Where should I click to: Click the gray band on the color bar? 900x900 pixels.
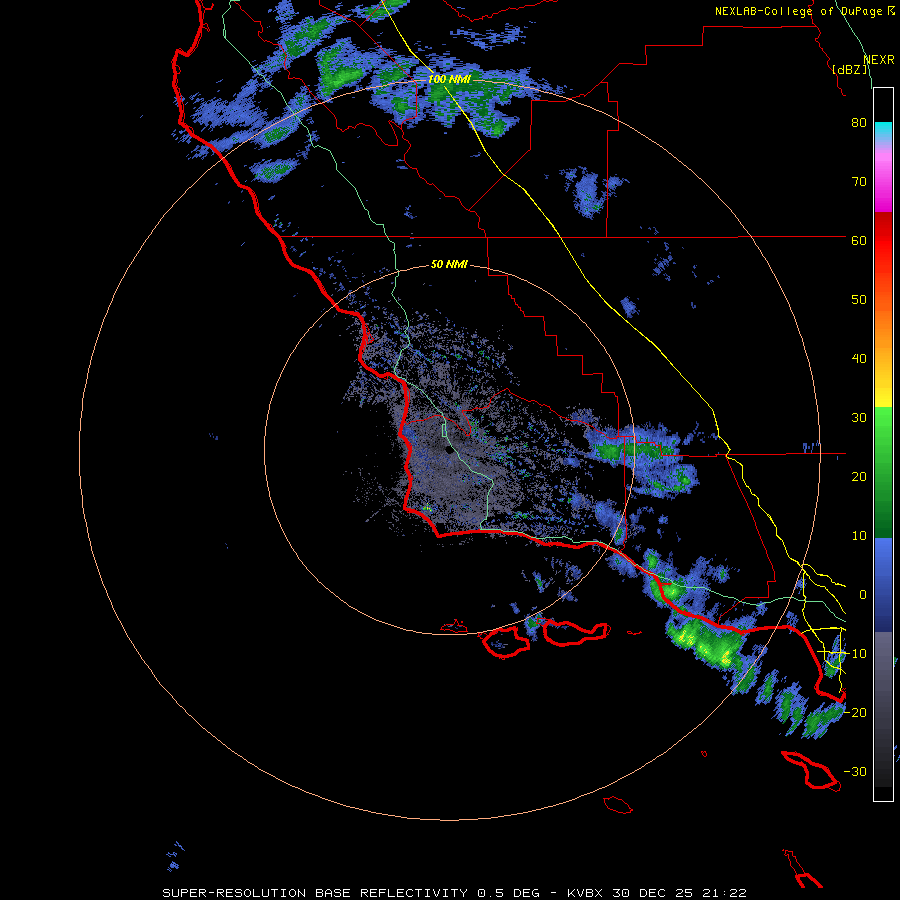click(883, 709)
